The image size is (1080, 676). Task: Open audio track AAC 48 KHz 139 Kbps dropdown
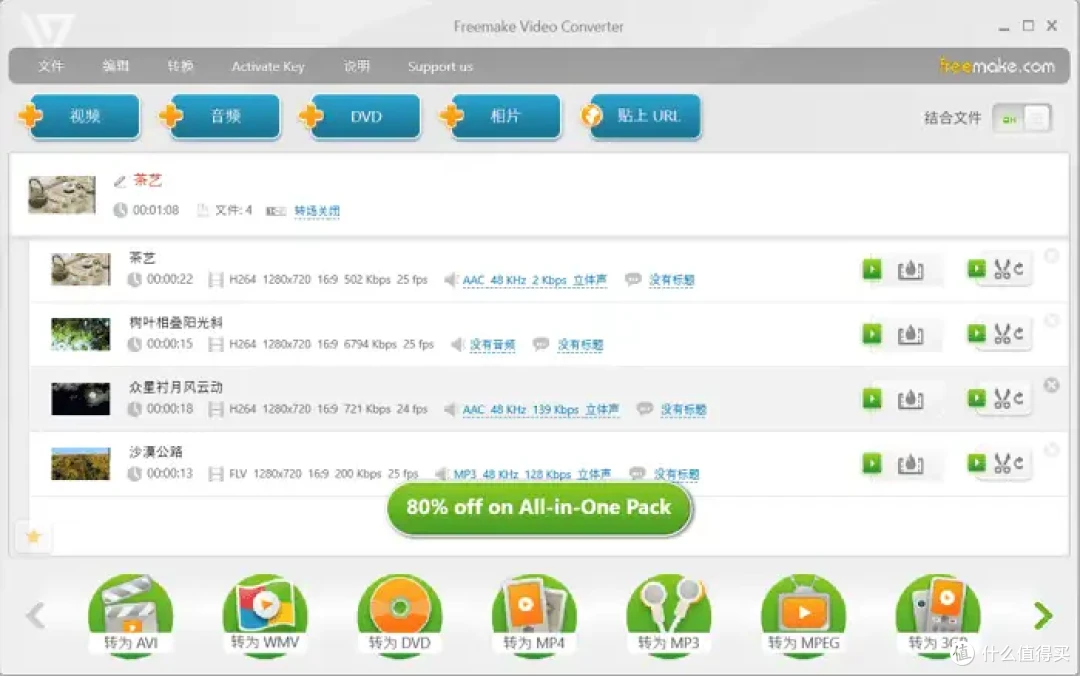tap(541, 410)
